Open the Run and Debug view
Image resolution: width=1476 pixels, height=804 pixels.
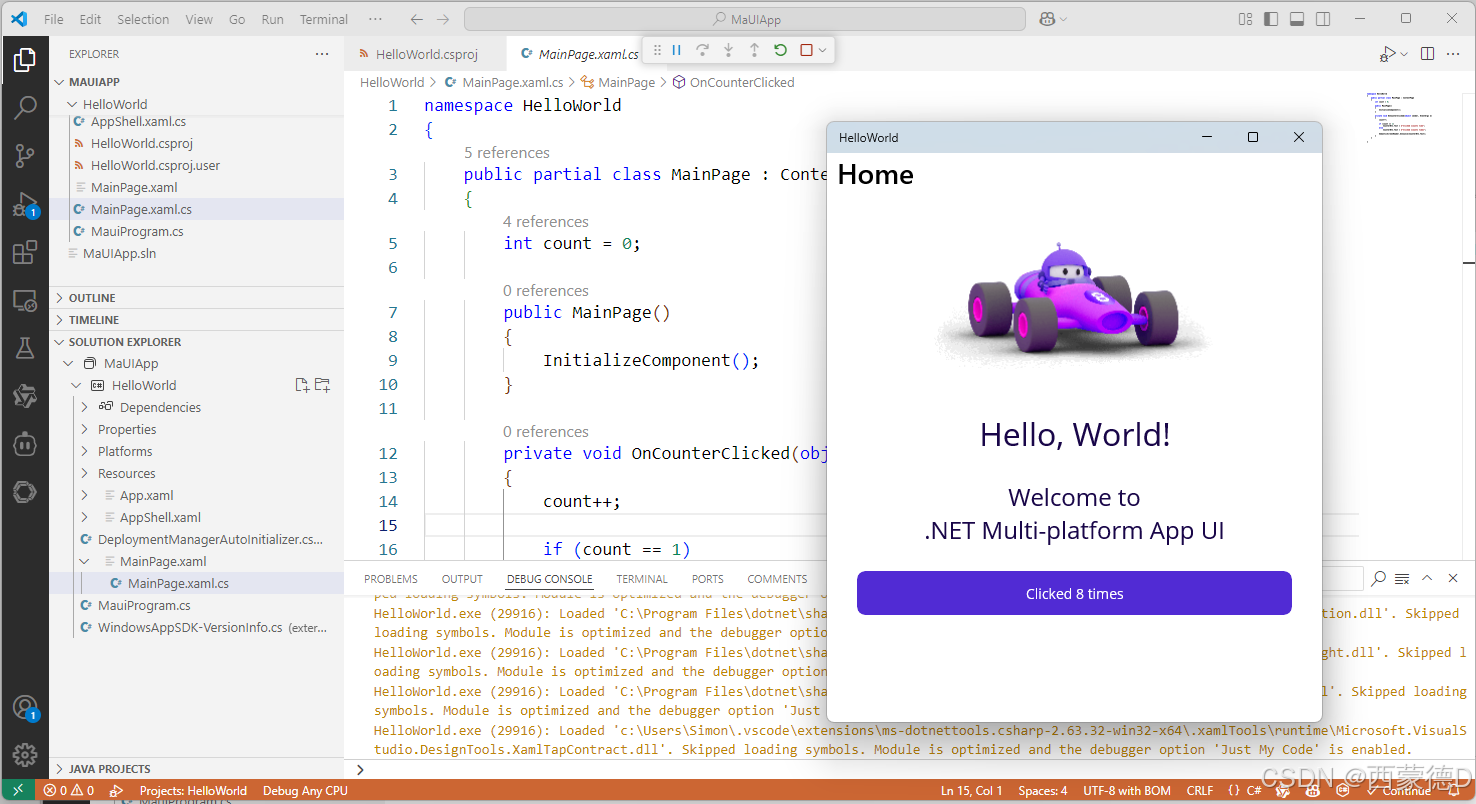point(25,205)
